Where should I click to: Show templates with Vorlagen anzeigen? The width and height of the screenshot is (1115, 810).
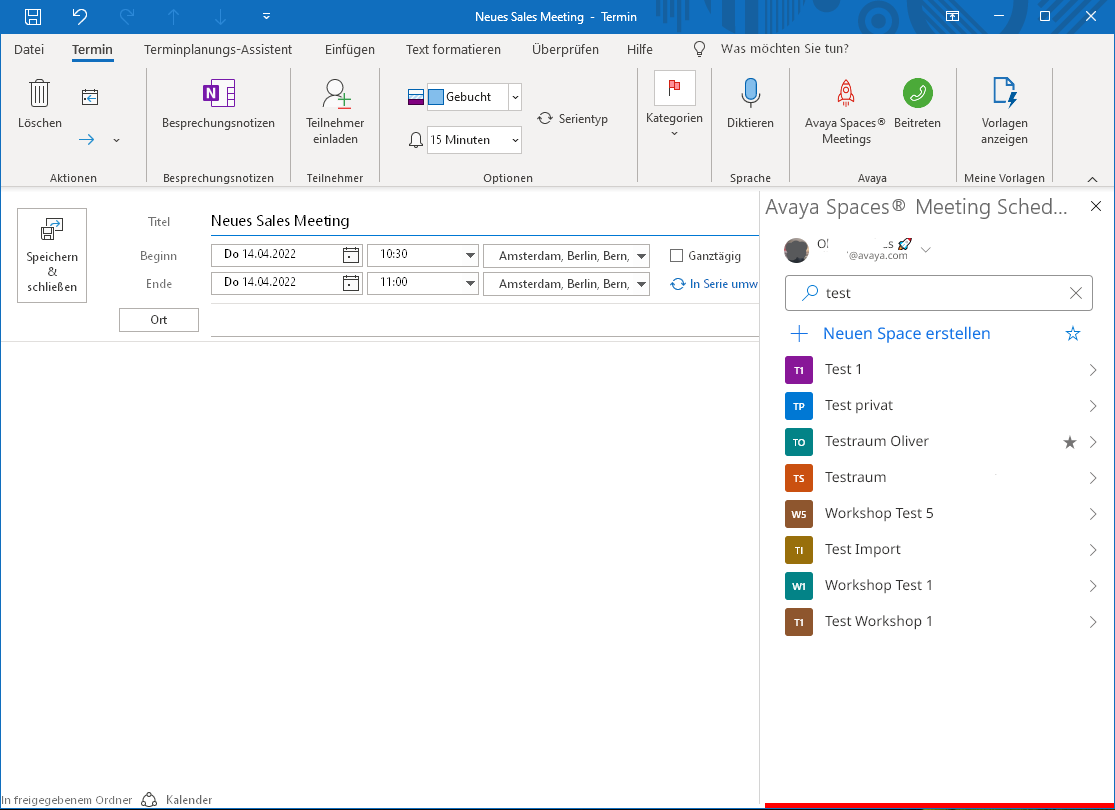[1004, 110]
